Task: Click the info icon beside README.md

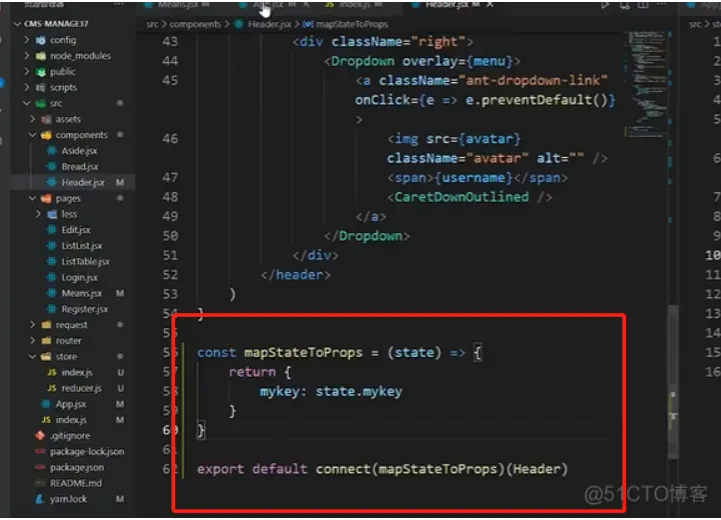Action: (40, 483)
